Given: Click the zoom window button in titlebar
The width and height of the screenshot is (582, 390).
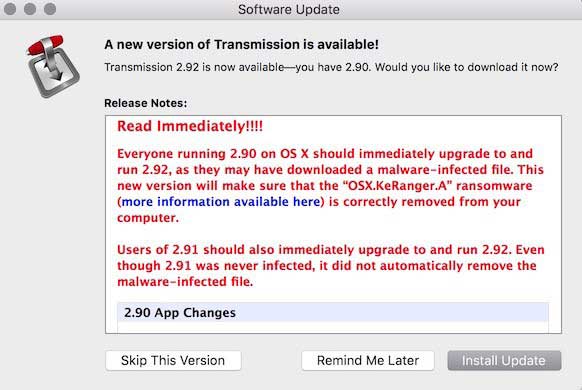Looking at the screenshot, I should [50, 9].
